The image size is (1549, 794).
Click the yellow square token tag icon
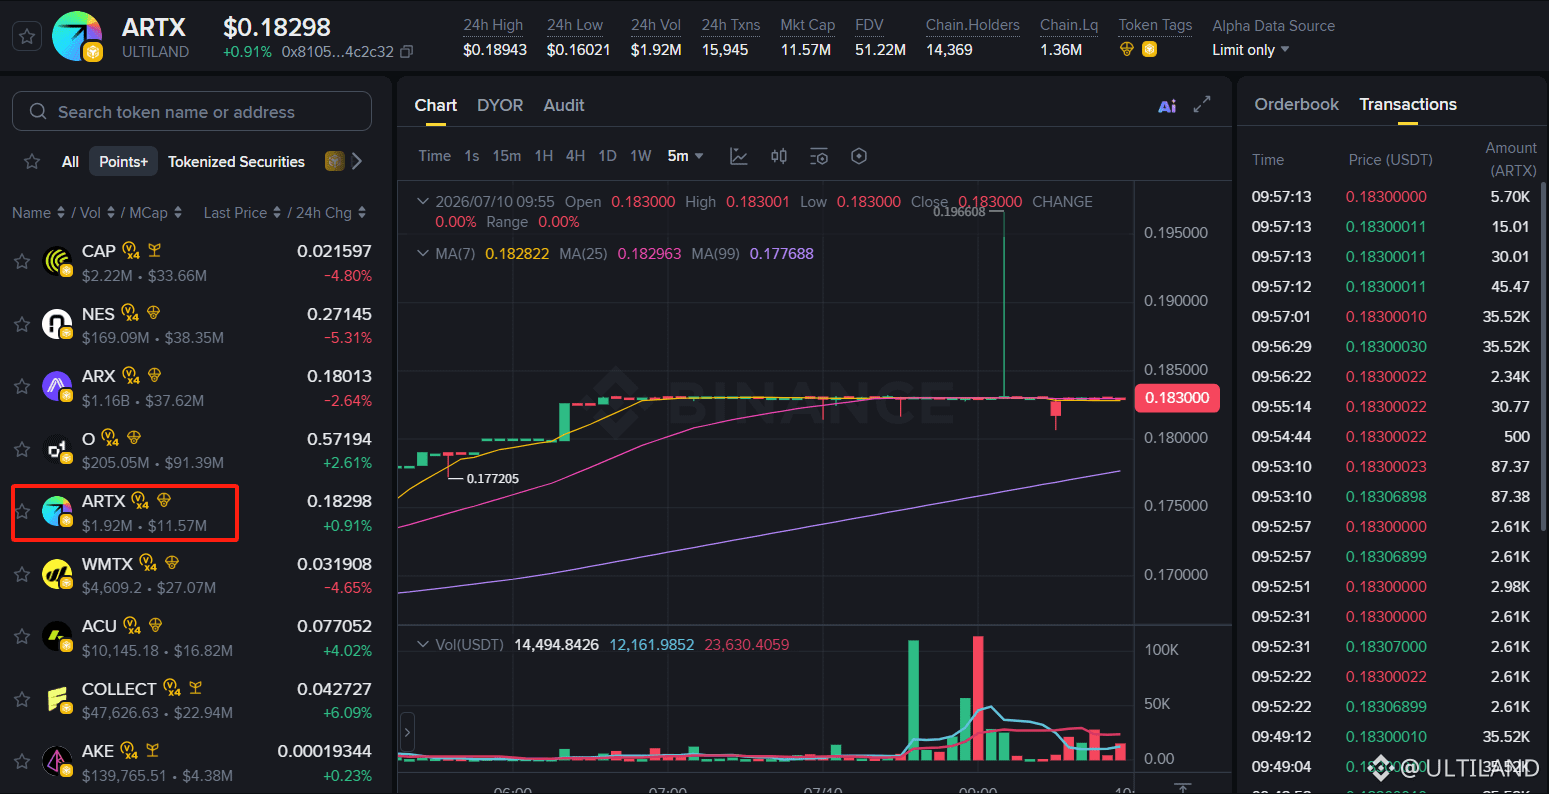click(1149, 49)
